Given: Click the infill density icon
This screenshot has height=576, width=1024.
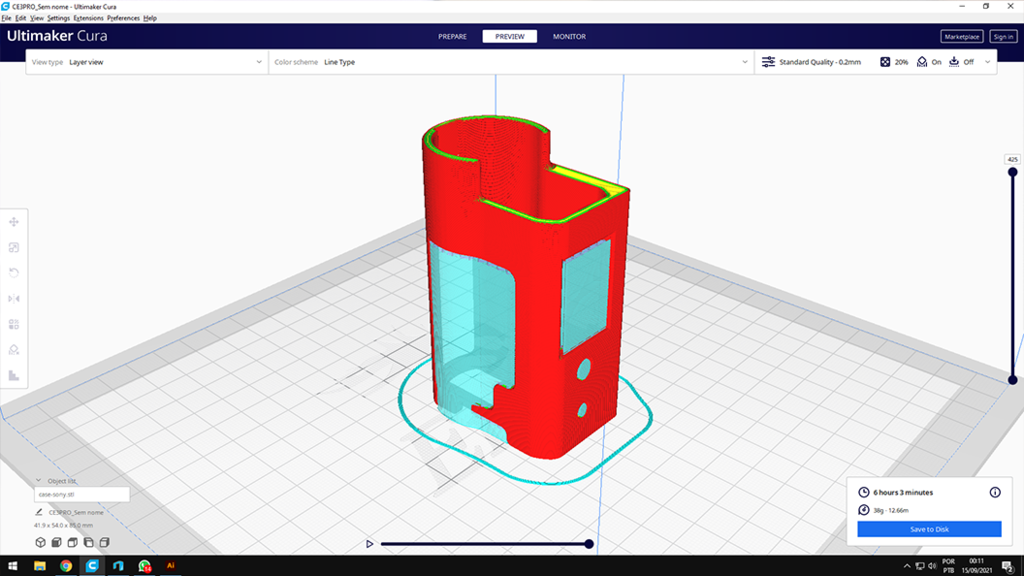Looking at the screenshot, I should tap(885, 61).
